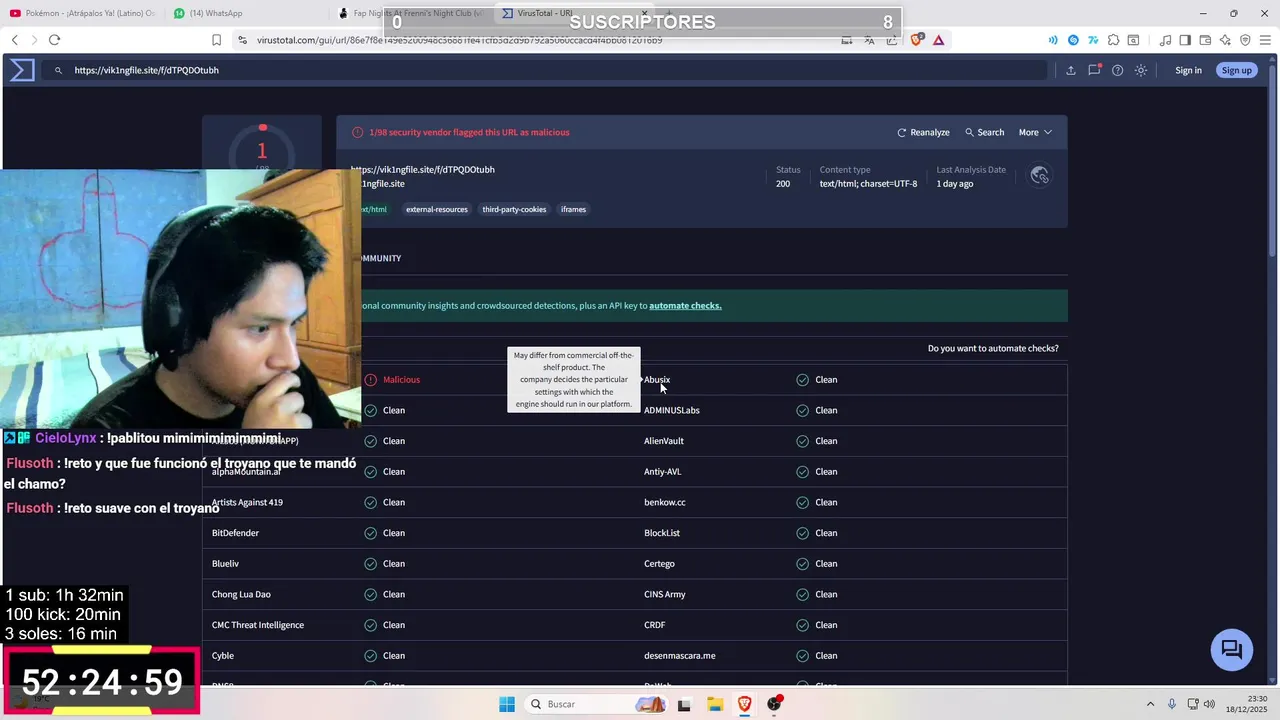Click the site settings icon in address bar
The image size is (1280, 720).
coord(242,40)
